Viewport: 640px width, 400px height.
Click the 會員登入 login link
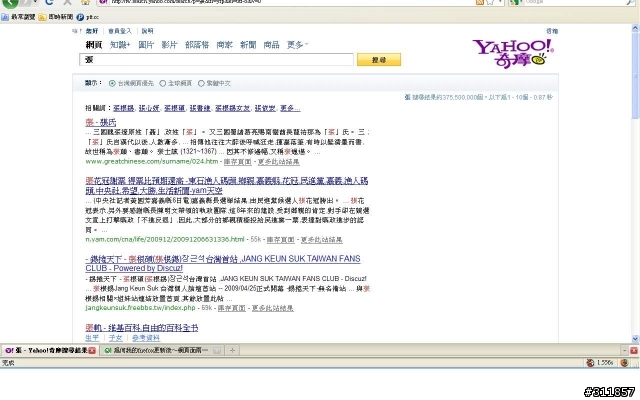pyautogui.click(x=120, y=31)
